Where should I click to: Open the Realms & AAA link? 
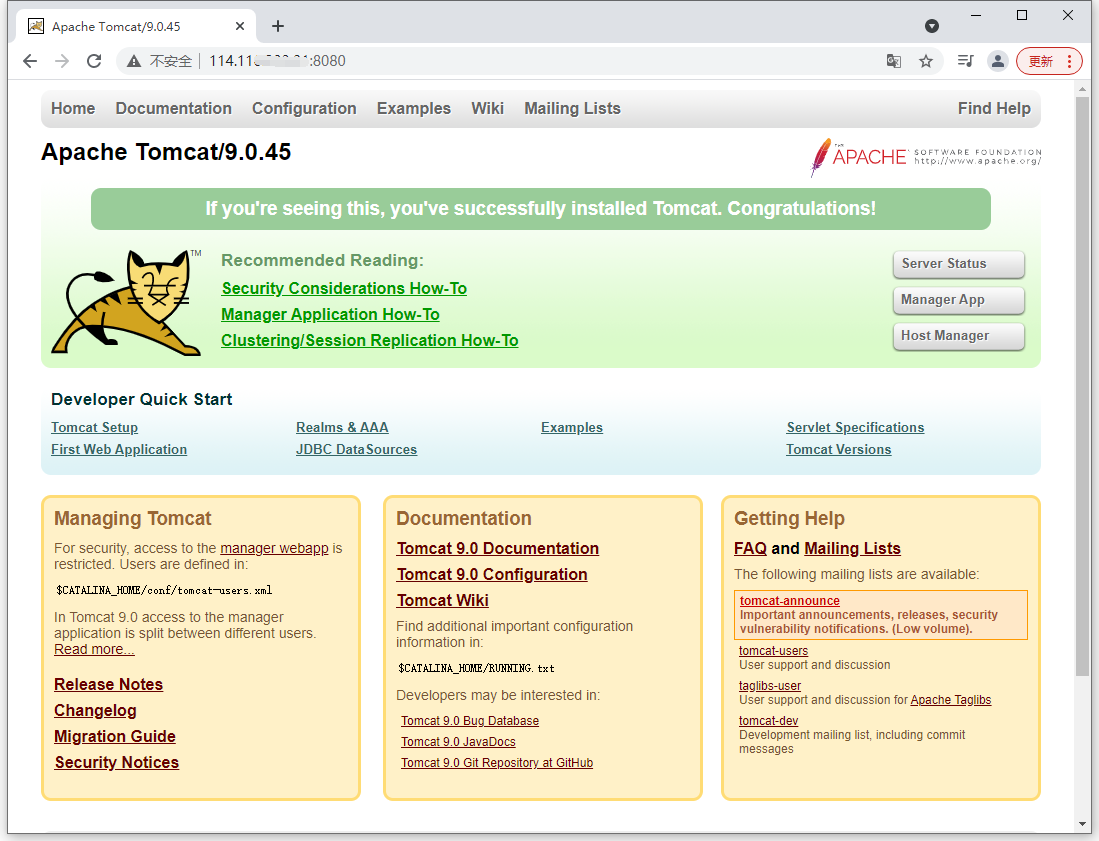342,428
